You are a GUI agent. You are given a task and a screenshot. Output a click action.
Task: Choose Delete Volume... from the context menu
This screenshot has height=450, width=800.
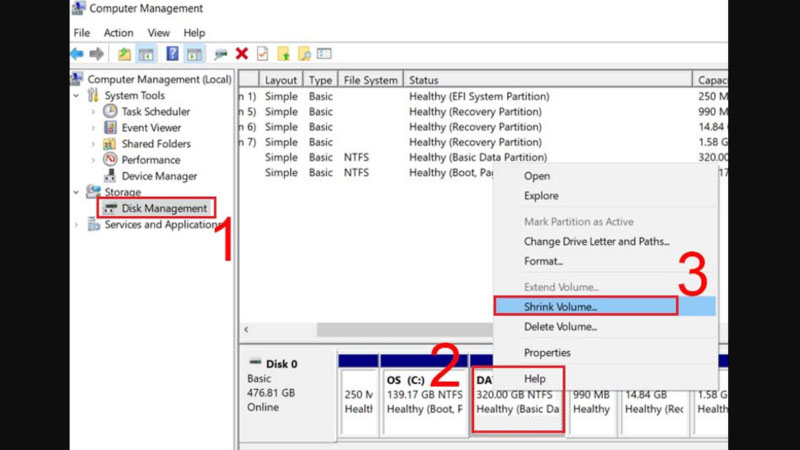(x=560, y=327)
